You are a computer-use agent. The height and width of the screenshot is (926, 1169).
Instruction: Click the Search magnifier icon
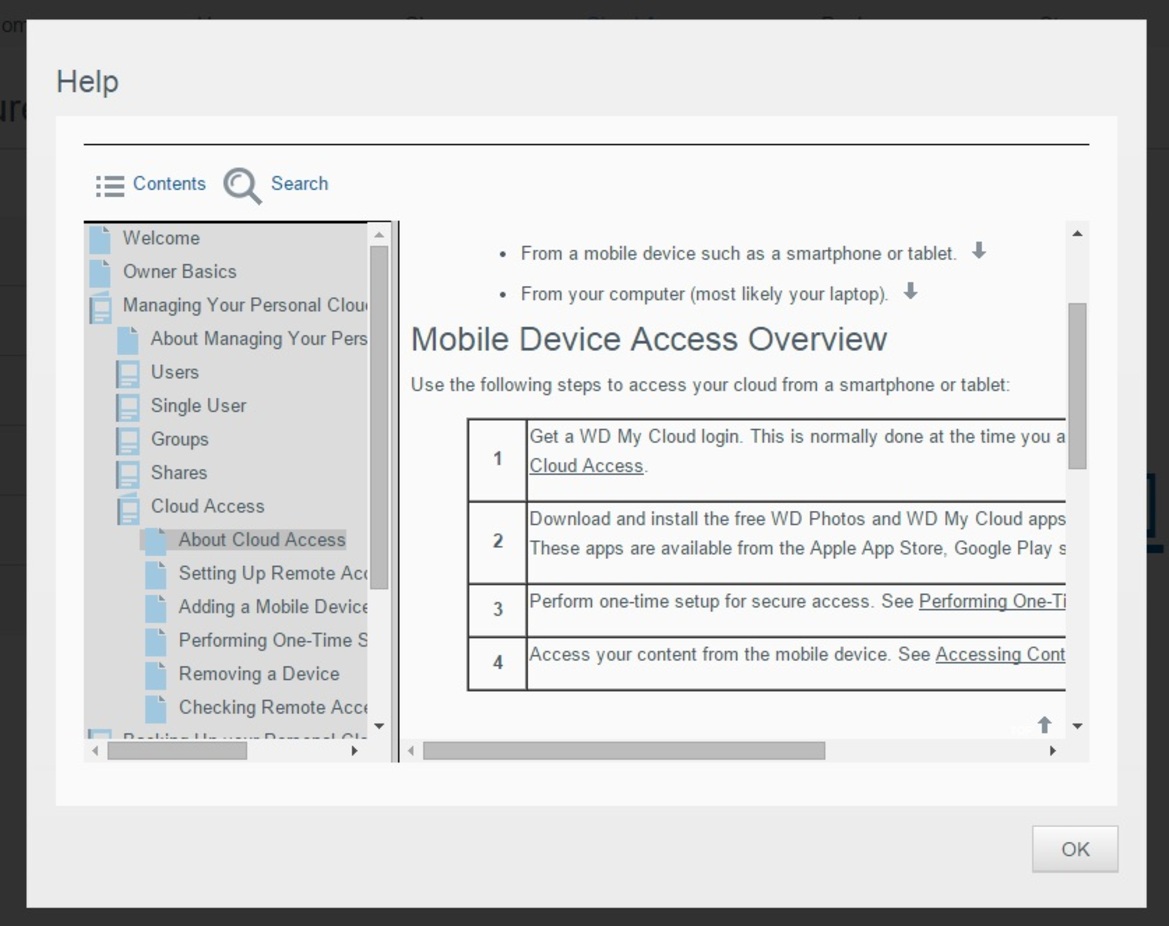click(242, 186)
